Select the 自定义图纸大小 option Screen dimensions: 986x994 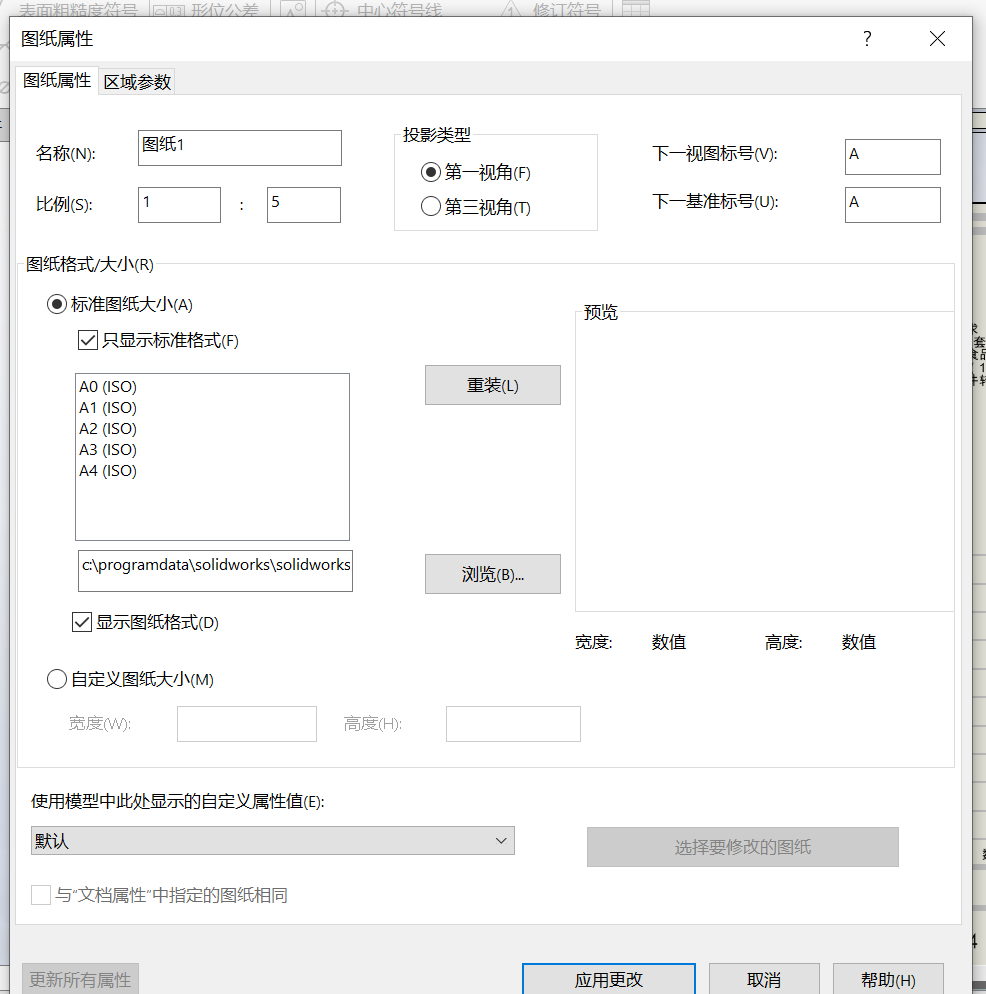pyautogui.click(x=57, y=678)
